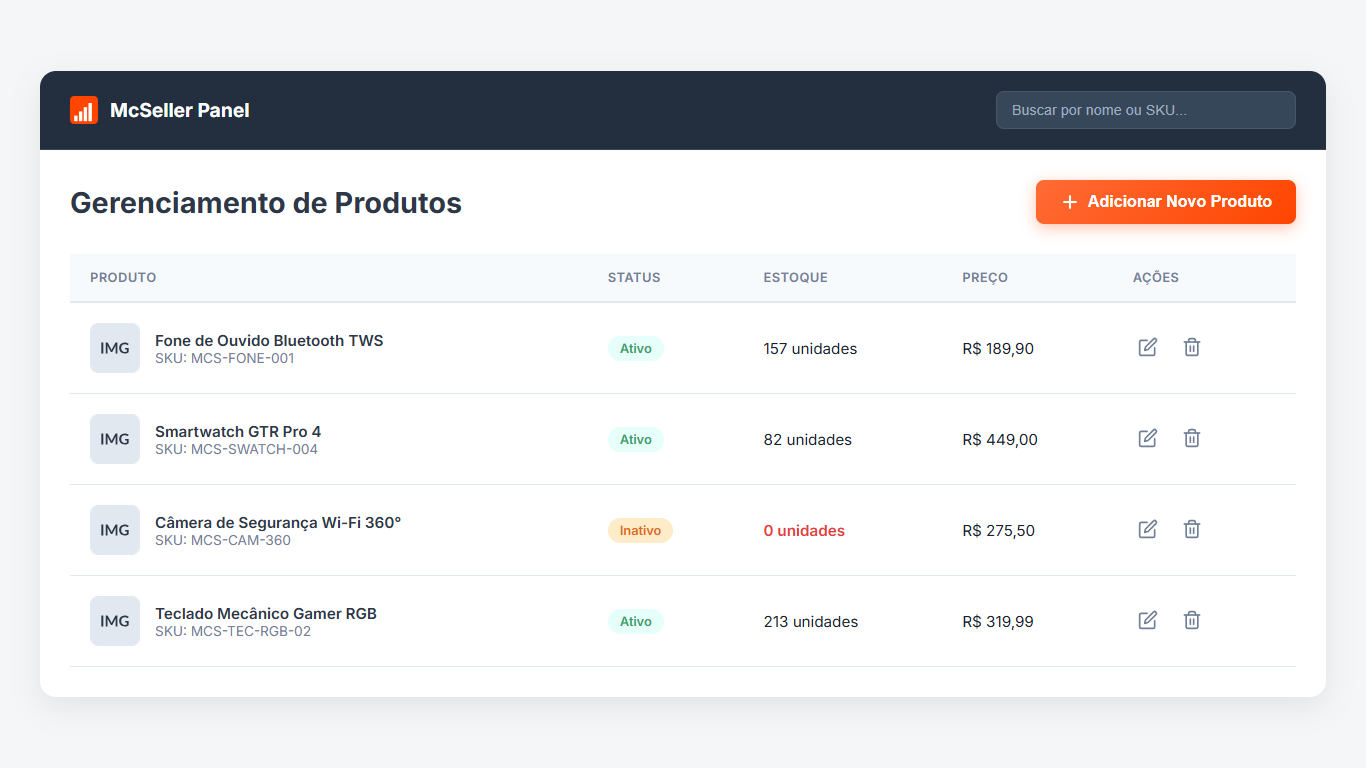Select the Teclado Mecânico Gamer RGB name
Image resolution: width=1366 pixels, height=768 pixels.
[x=266, y=613]
